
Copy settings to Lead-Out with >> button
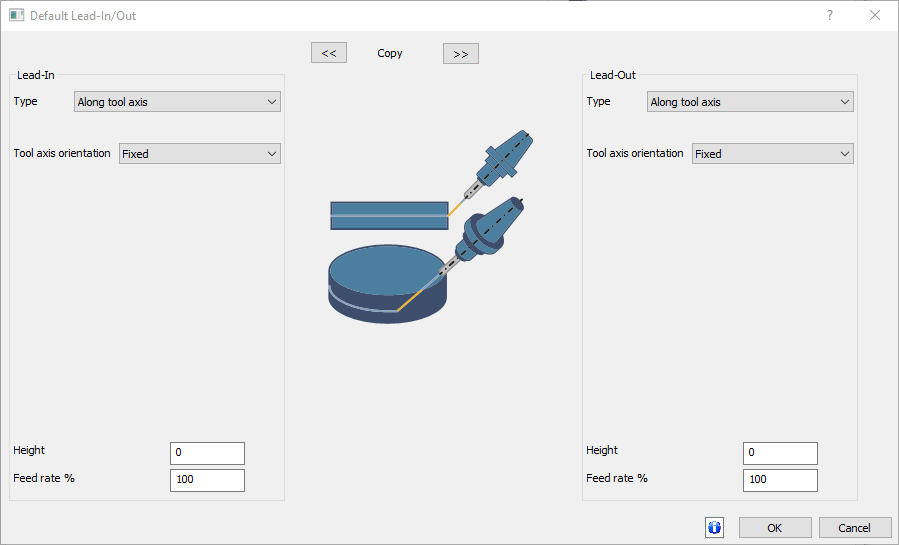(461, 54)
